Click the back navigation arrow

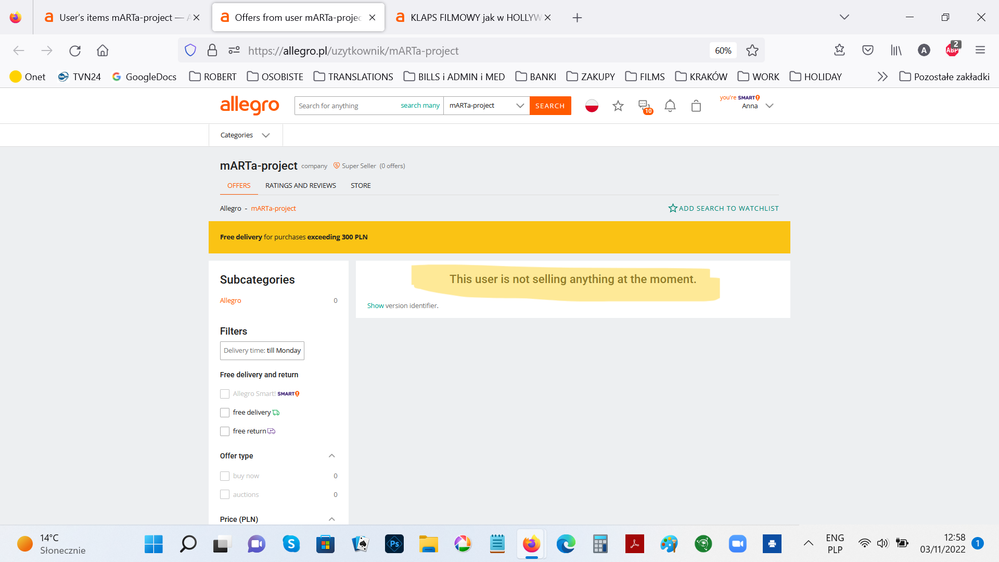pyautogui.click(x=18, y=50)
